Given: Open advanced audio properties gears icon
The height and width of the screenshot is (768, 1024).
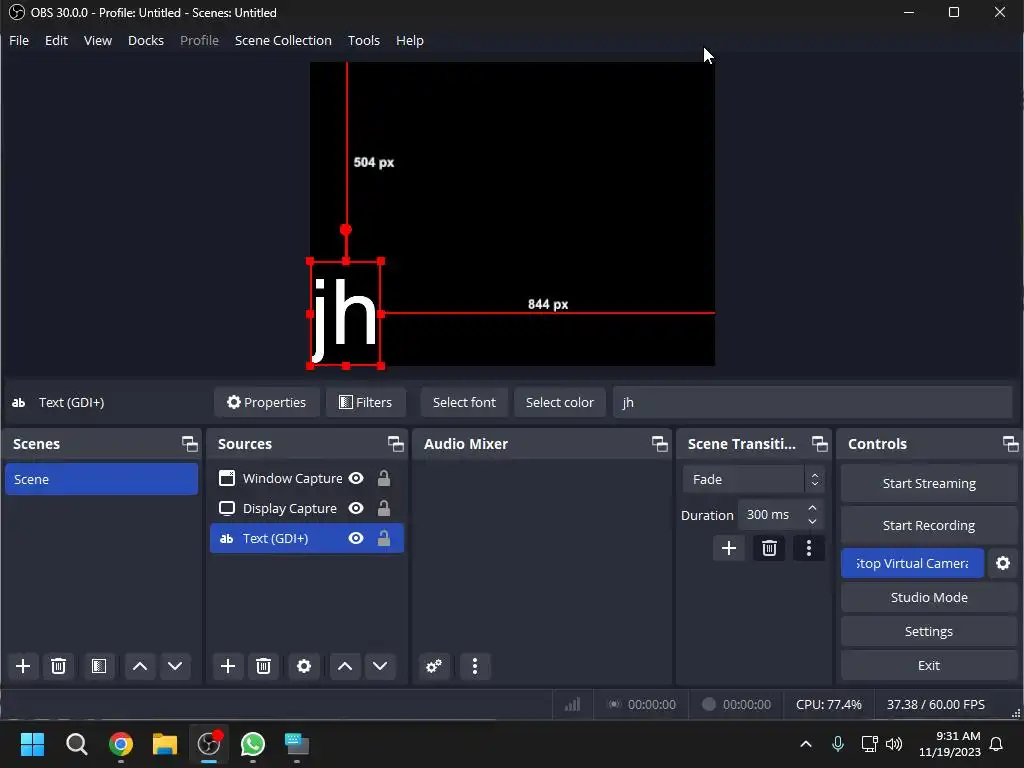Looking at the screenshot, I should click(x=434, y=666).
